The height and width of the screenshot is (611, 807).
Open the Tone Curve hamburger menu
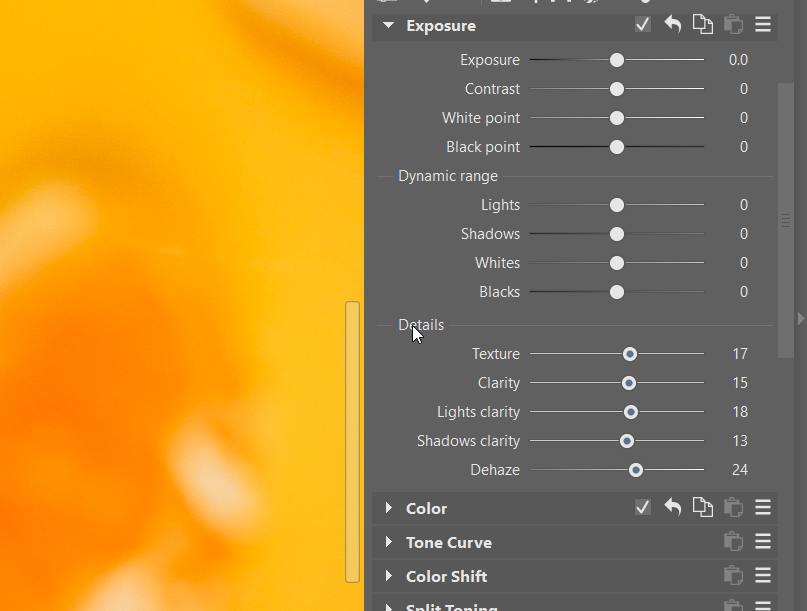coord(763,542)
